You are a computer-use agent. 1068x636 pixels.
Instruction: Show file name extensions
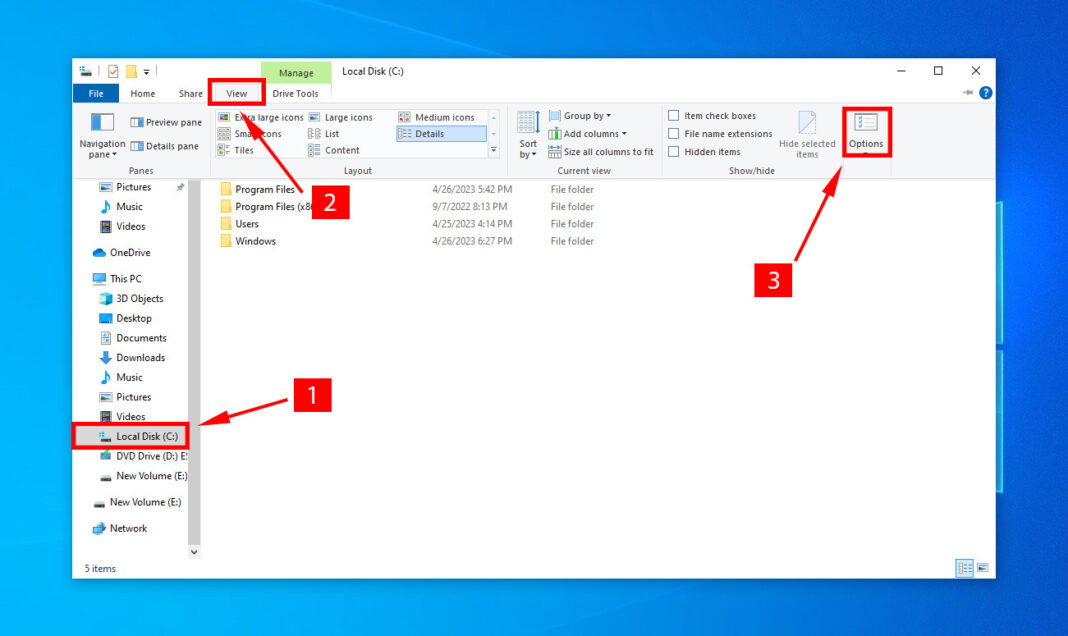click(674, 133)
